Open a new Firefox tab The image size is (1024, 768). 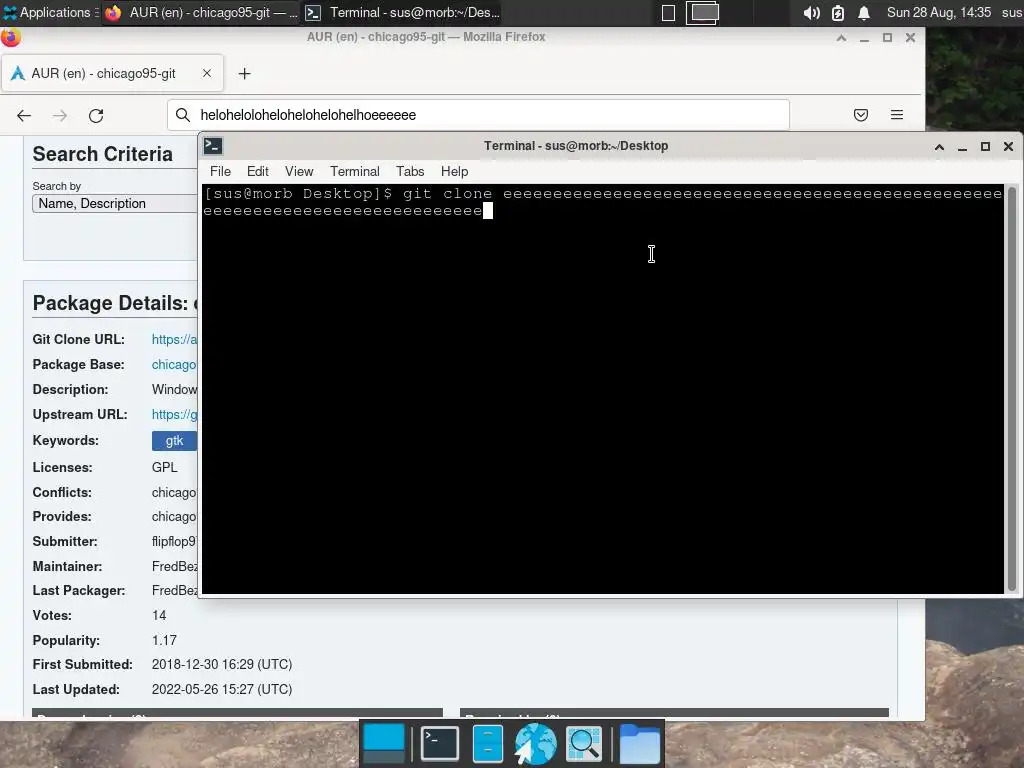click(x=244, y=74)
